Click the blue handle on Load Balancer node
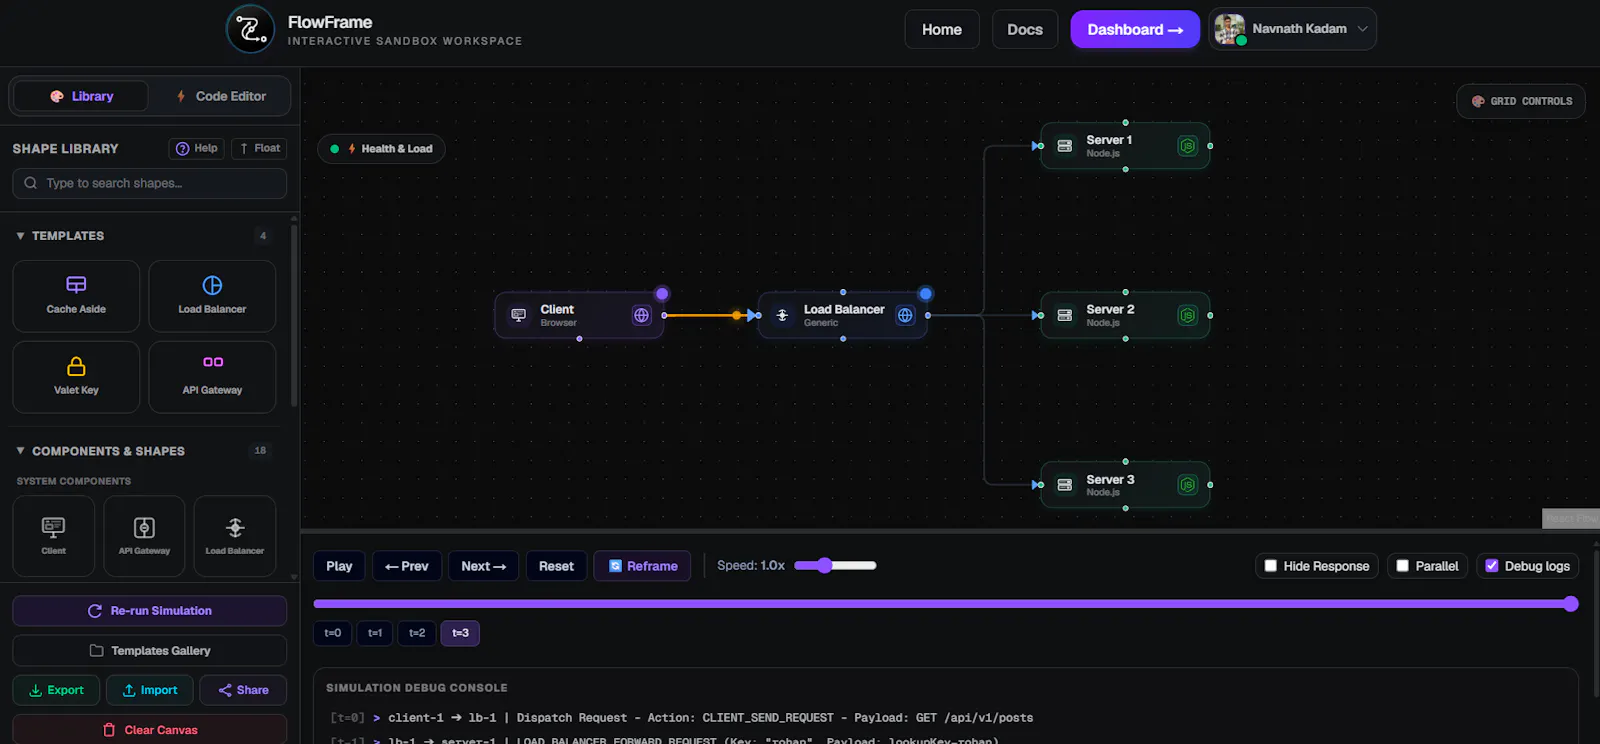Viewport: 1600px width, 744px height. click(926, 294)
